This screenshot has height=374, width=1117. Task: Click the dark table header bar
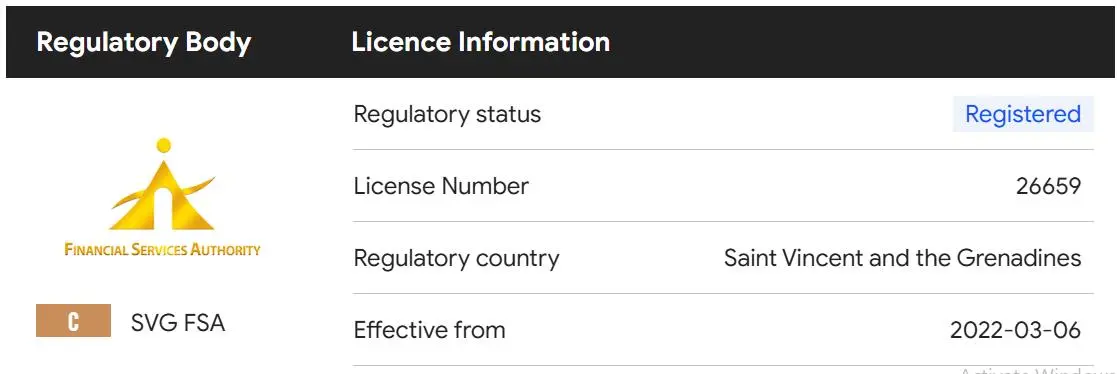click(x=561, y=42)
